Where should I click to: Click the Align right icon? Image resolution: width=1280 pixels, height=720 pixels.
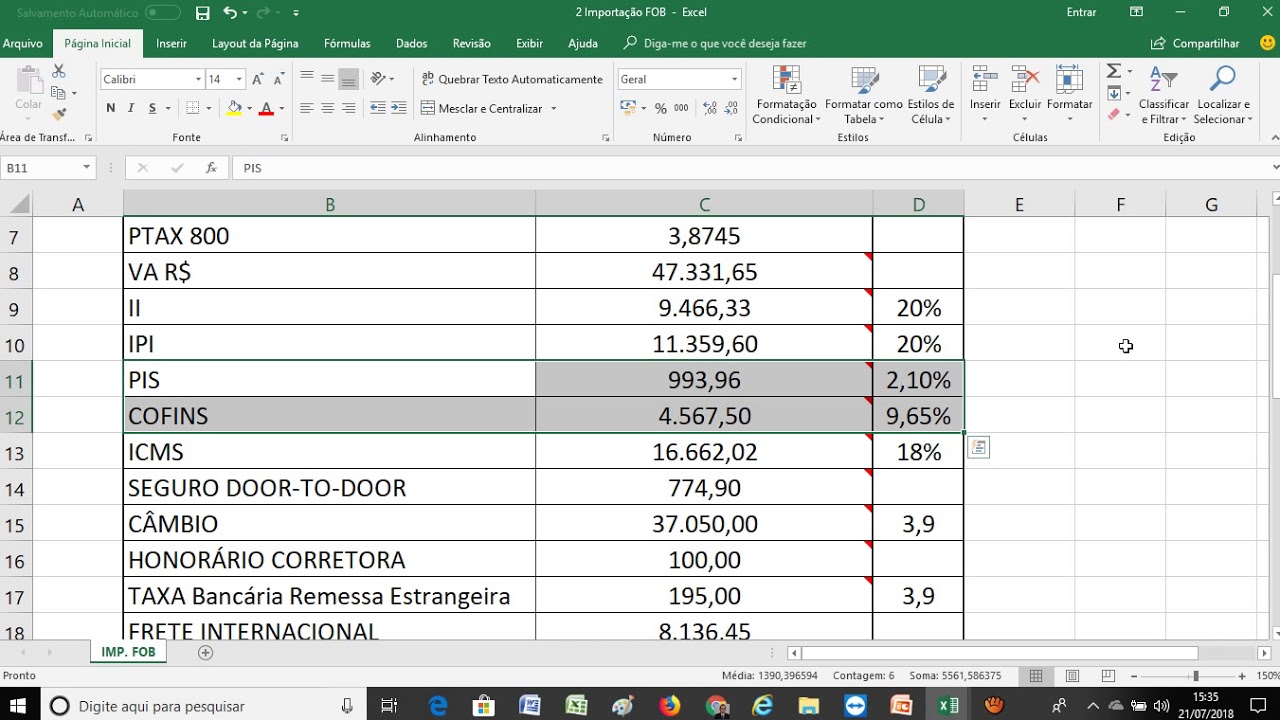point(348,108)
